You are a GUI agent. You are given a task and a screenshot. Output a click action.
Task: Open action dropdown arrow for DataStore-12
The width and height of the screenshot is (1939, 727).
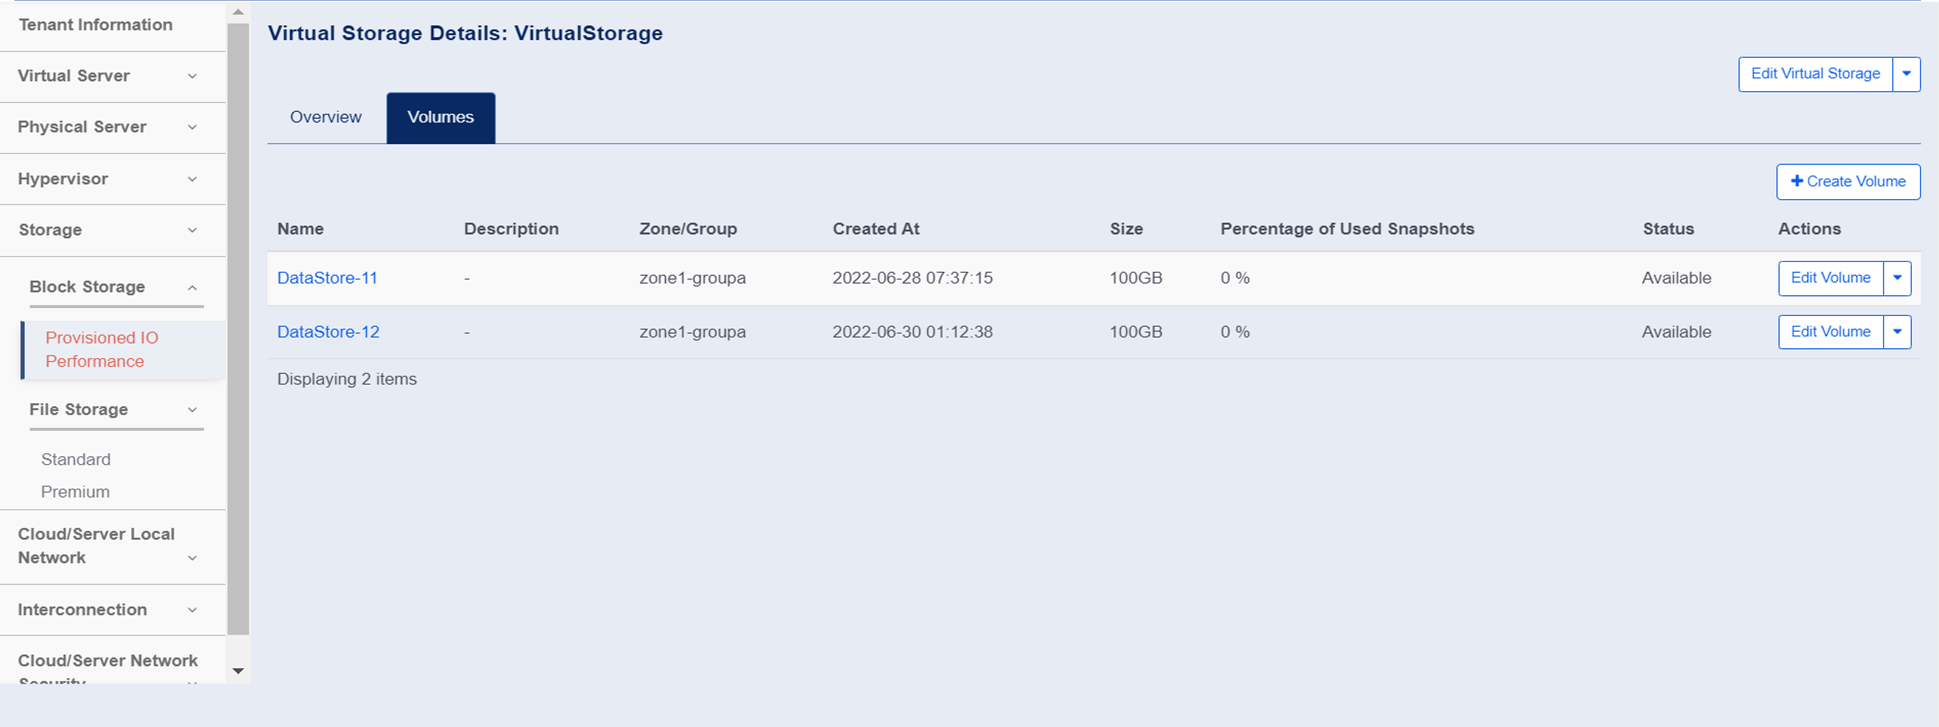tap(1897, 332)
